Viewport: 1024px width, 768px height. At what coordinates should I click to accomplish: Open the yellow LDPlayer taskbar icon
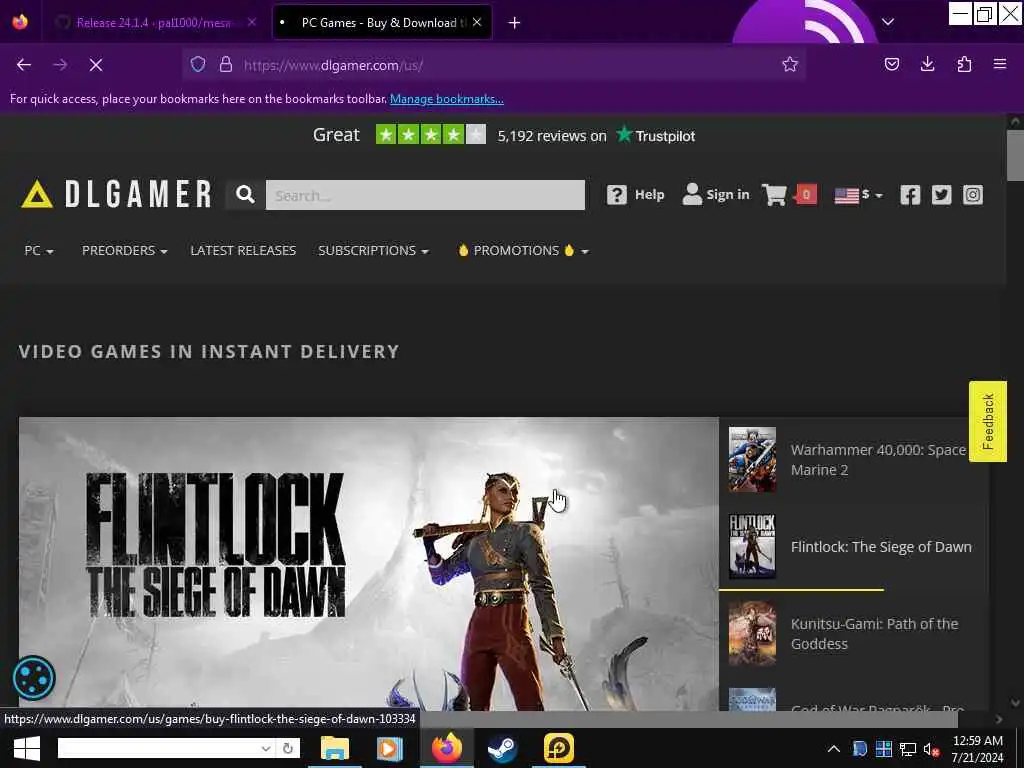coord(559,748)
